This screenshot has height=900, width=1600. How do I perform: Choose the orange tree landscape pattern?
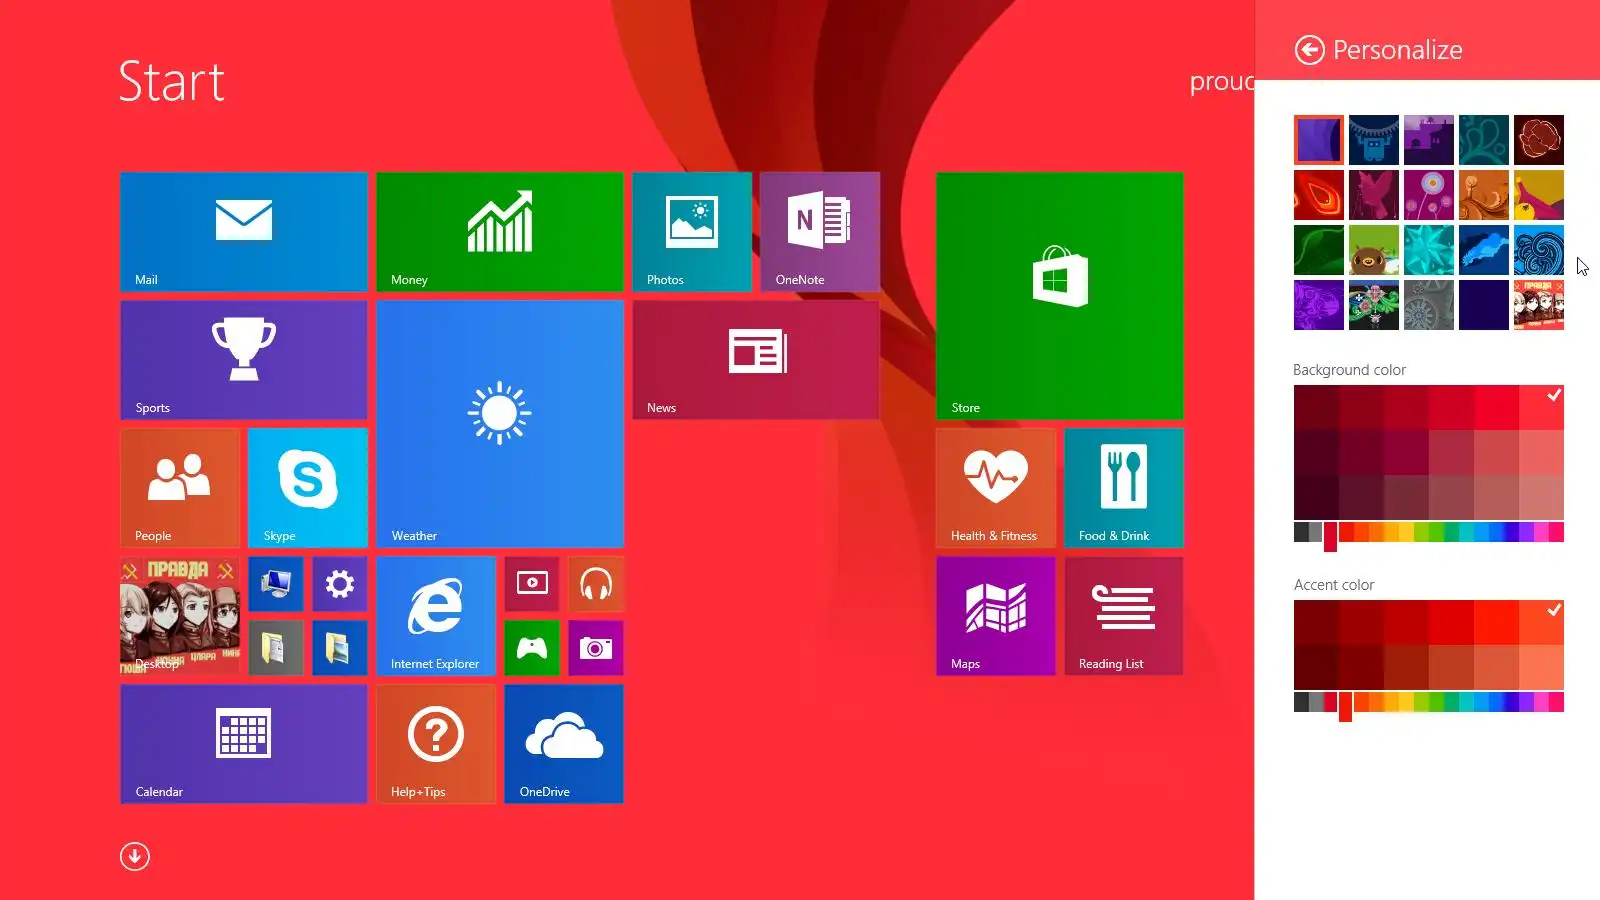point(1484,195)
